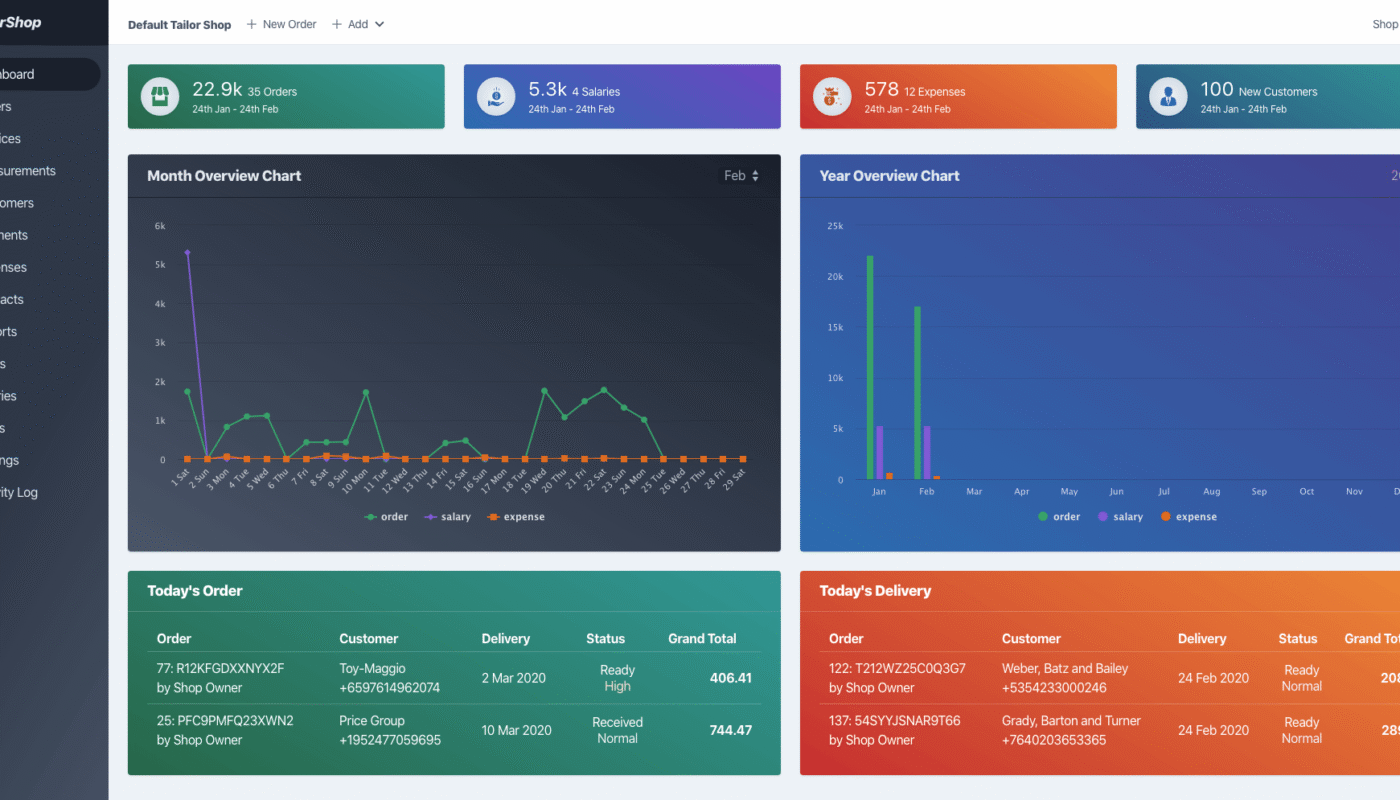Open delivery order 122: T212WZ25C0Q3G7

[x=897, y=669]
